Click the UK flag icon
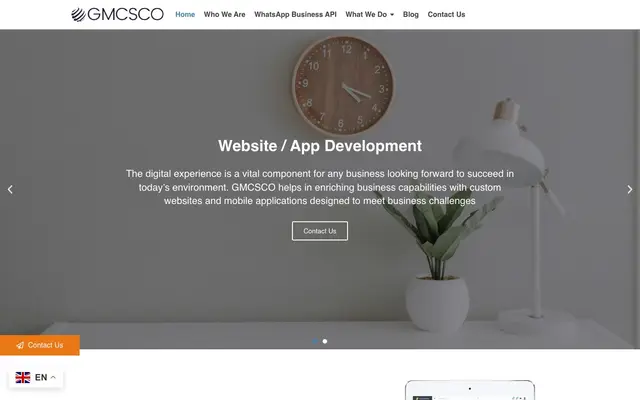Viewport: 640px width, 400px height. pyautogui.click(x=23, y=377)
